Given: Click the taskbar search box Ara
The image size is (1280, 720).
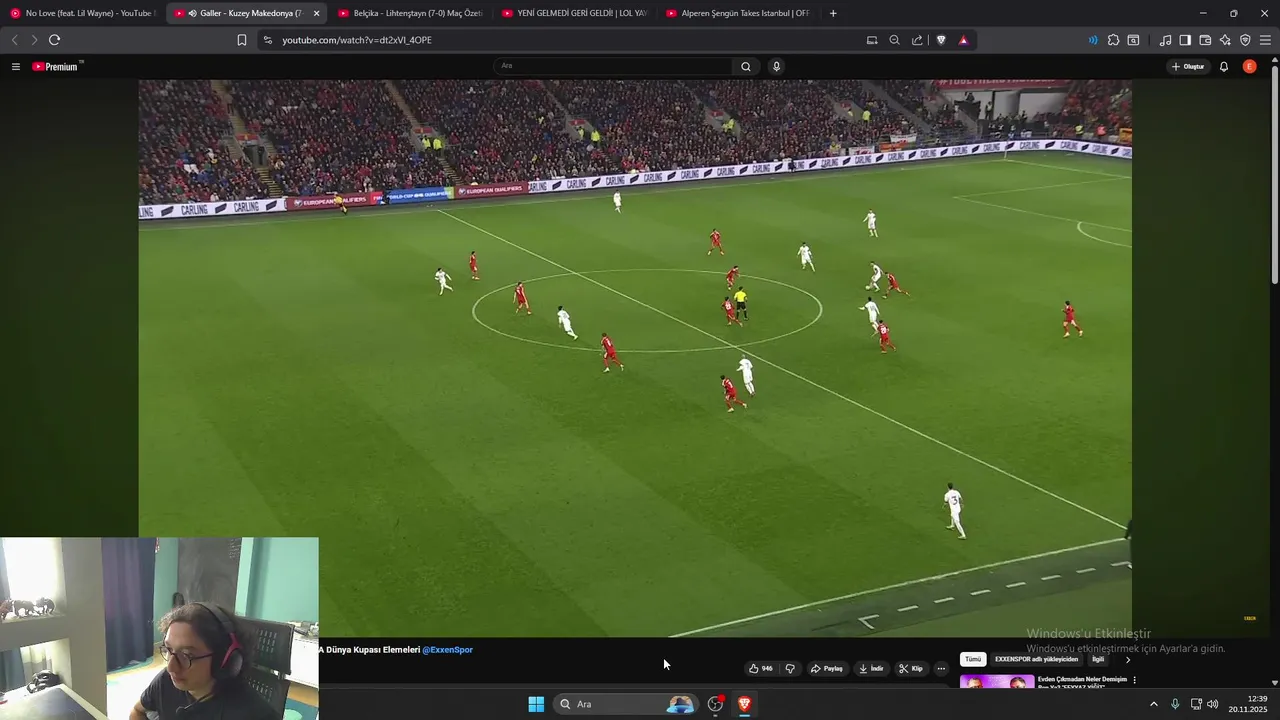Looking at the screenshot, I should click(626, 704).
